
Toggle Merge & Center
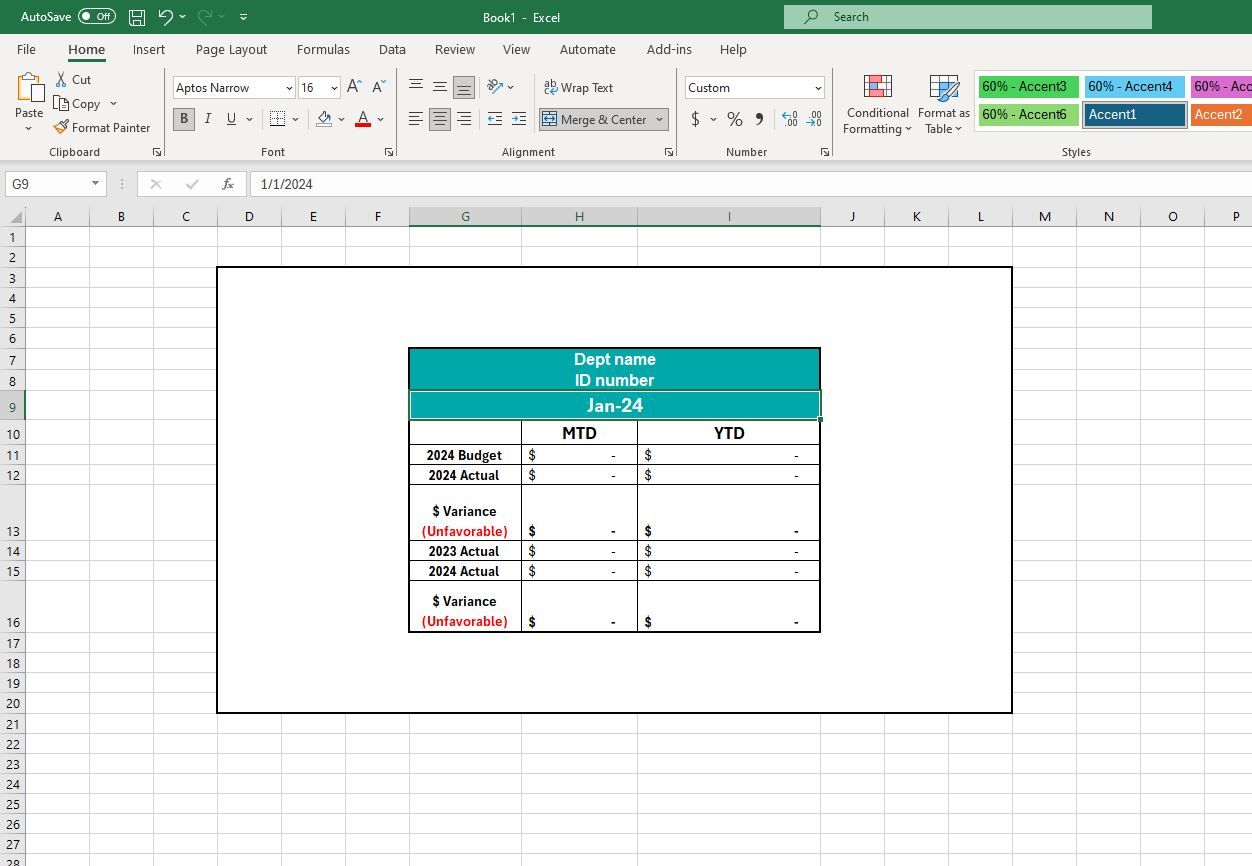(596, 119)
